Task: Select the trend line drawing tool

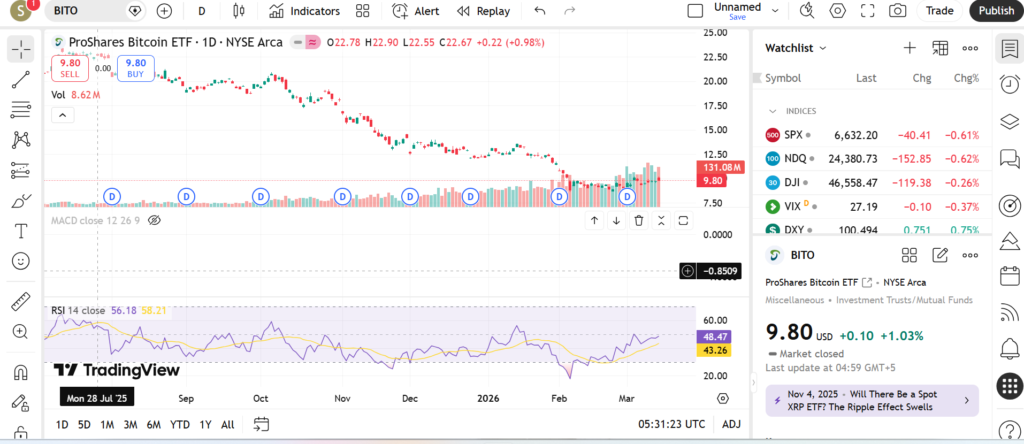Action: tap(20, 80)
